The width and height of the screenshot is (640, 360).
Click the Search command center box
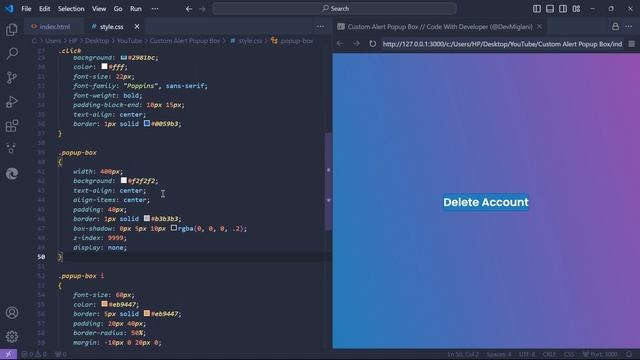click(x=335, y=9)
